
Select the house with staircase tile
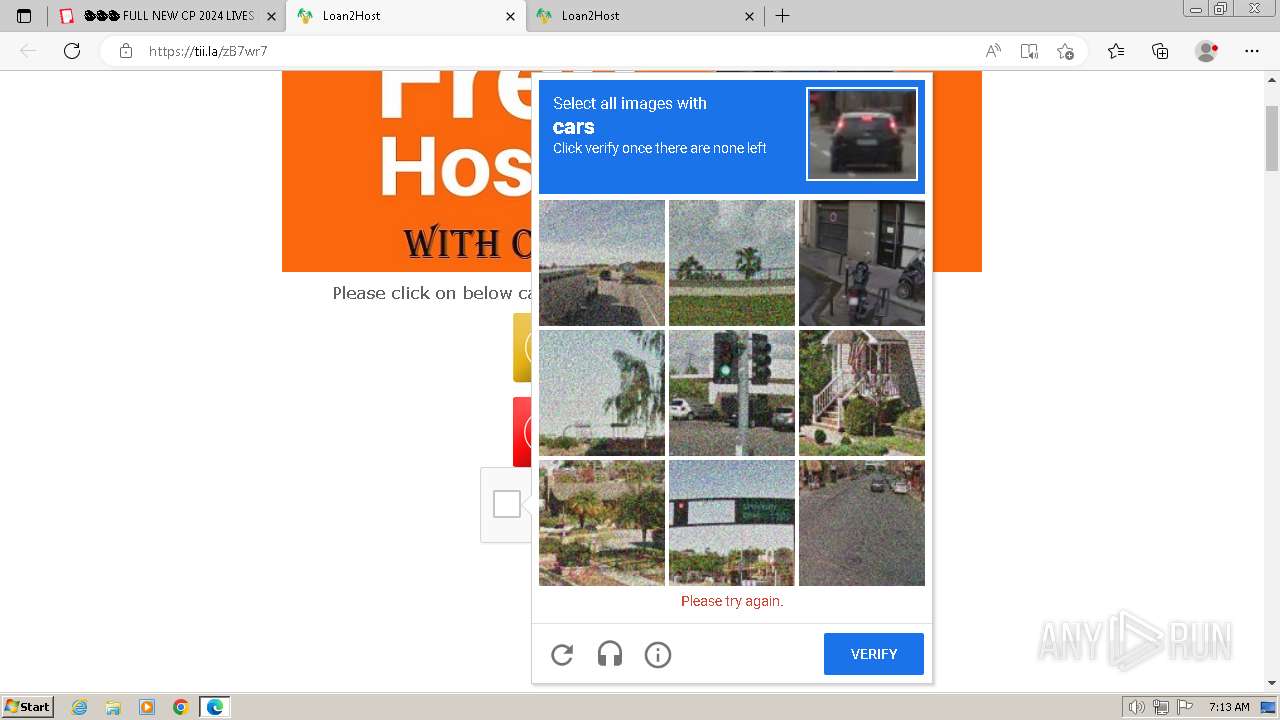862,393
